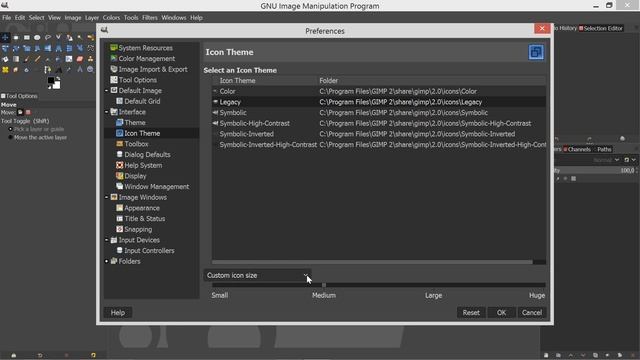
Task: Choose 'Move the active layer' radio
Action: 11,138
